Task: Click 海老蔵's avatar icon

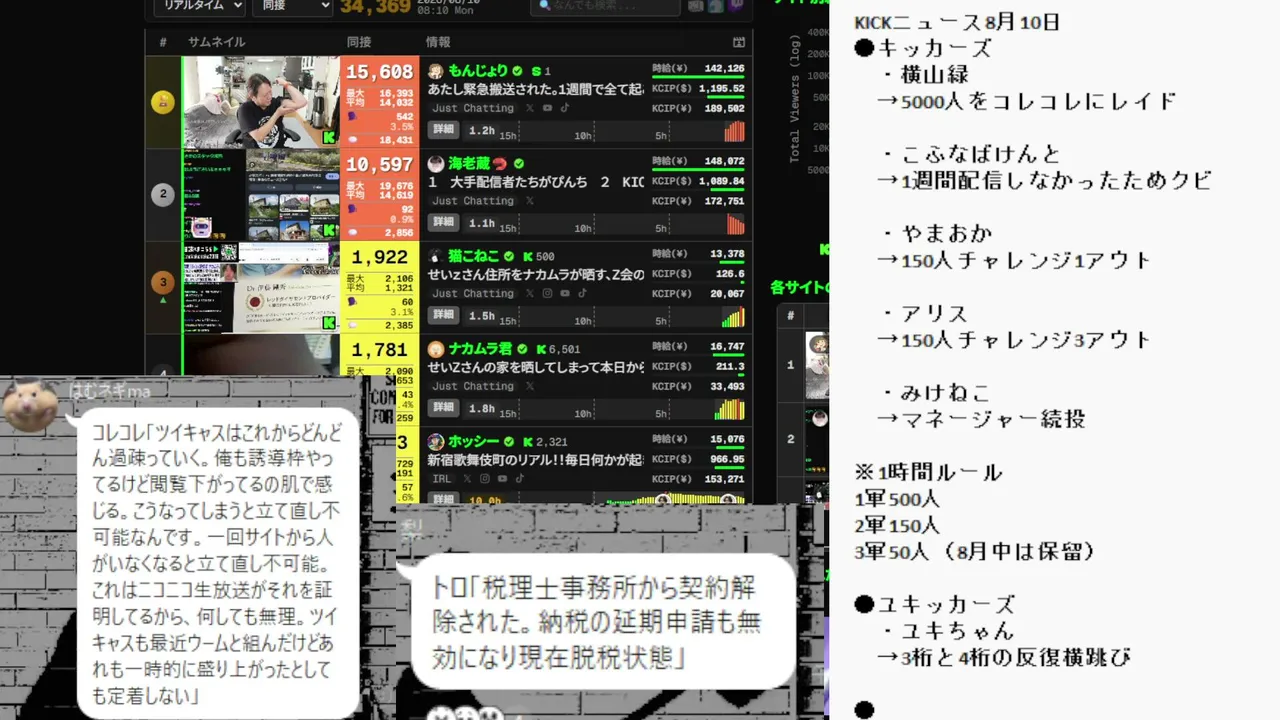Action: point(436,163)
